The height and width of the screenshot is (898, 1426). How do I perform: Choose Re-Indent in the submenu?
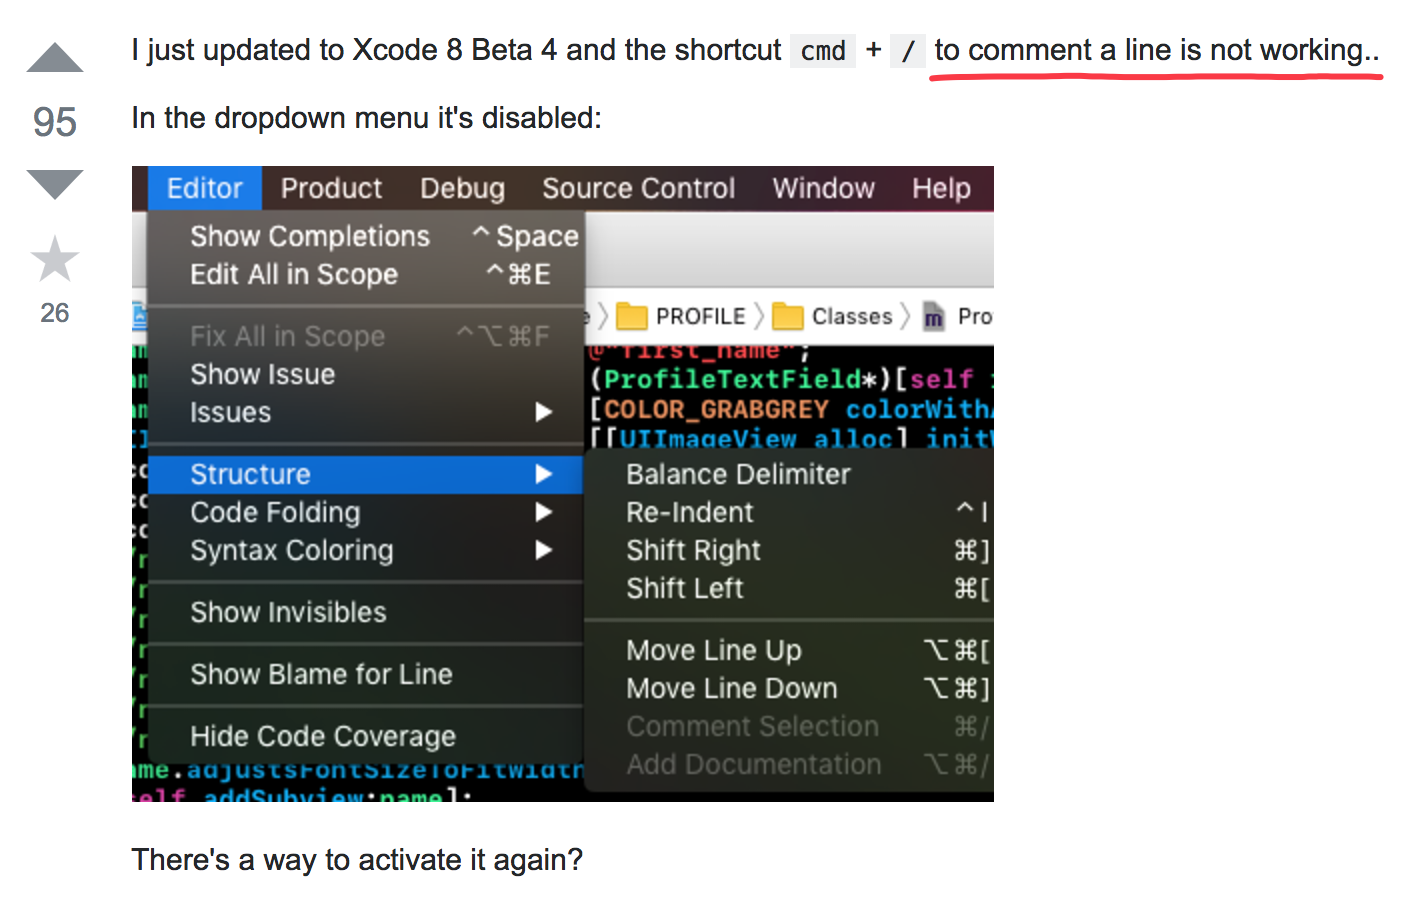(790, 512)
